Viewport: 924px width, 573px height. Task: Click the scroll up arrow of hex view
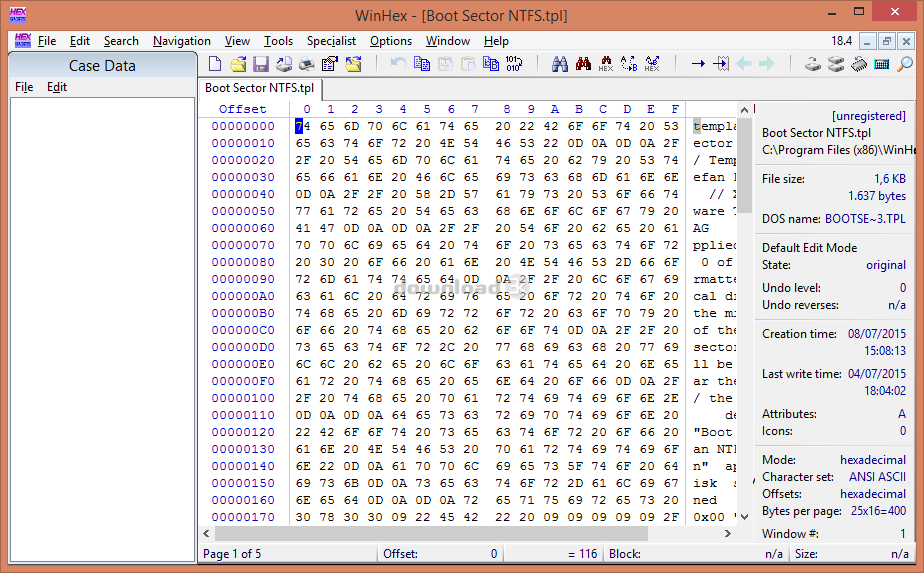pyautogui.click(x=744, y=110)
